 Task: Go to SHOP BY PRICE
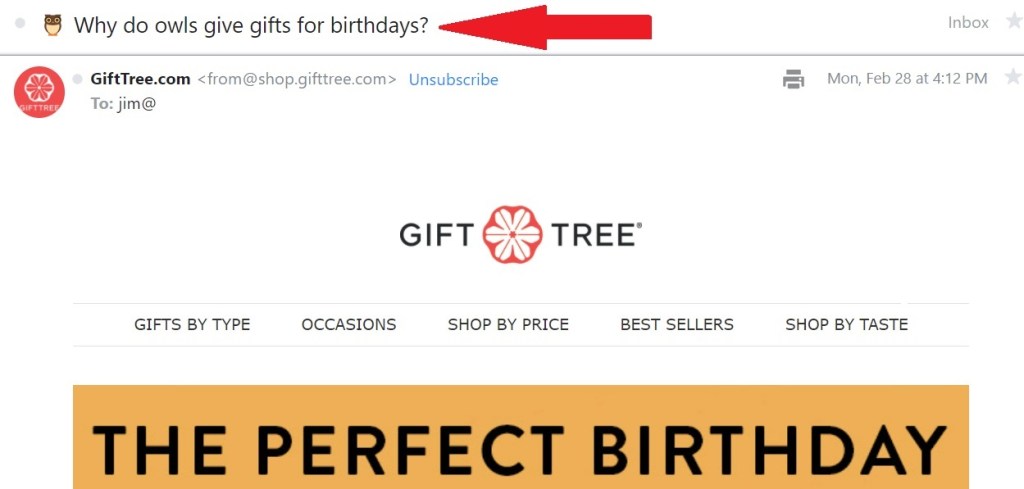(508, 324)
